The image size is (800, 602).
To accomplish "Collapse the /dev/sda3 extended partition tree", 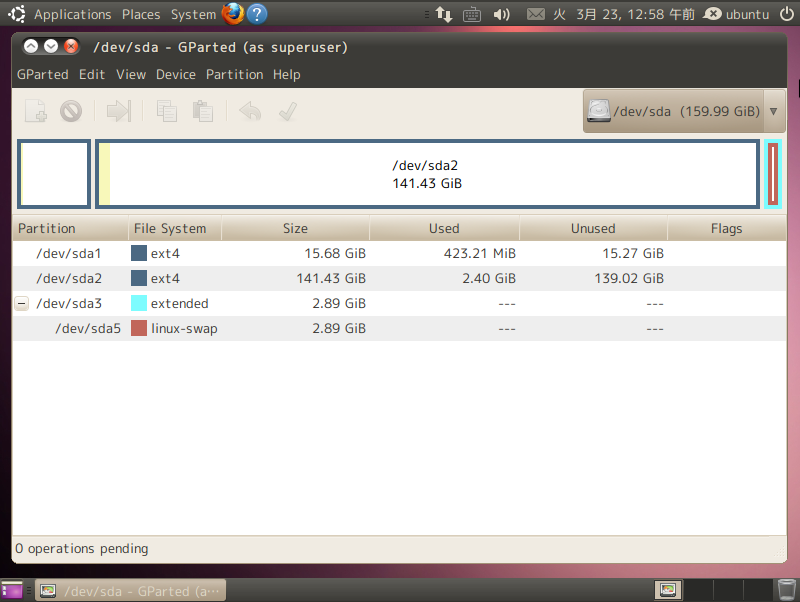I will pyautogui.click(x=21, y=304).
